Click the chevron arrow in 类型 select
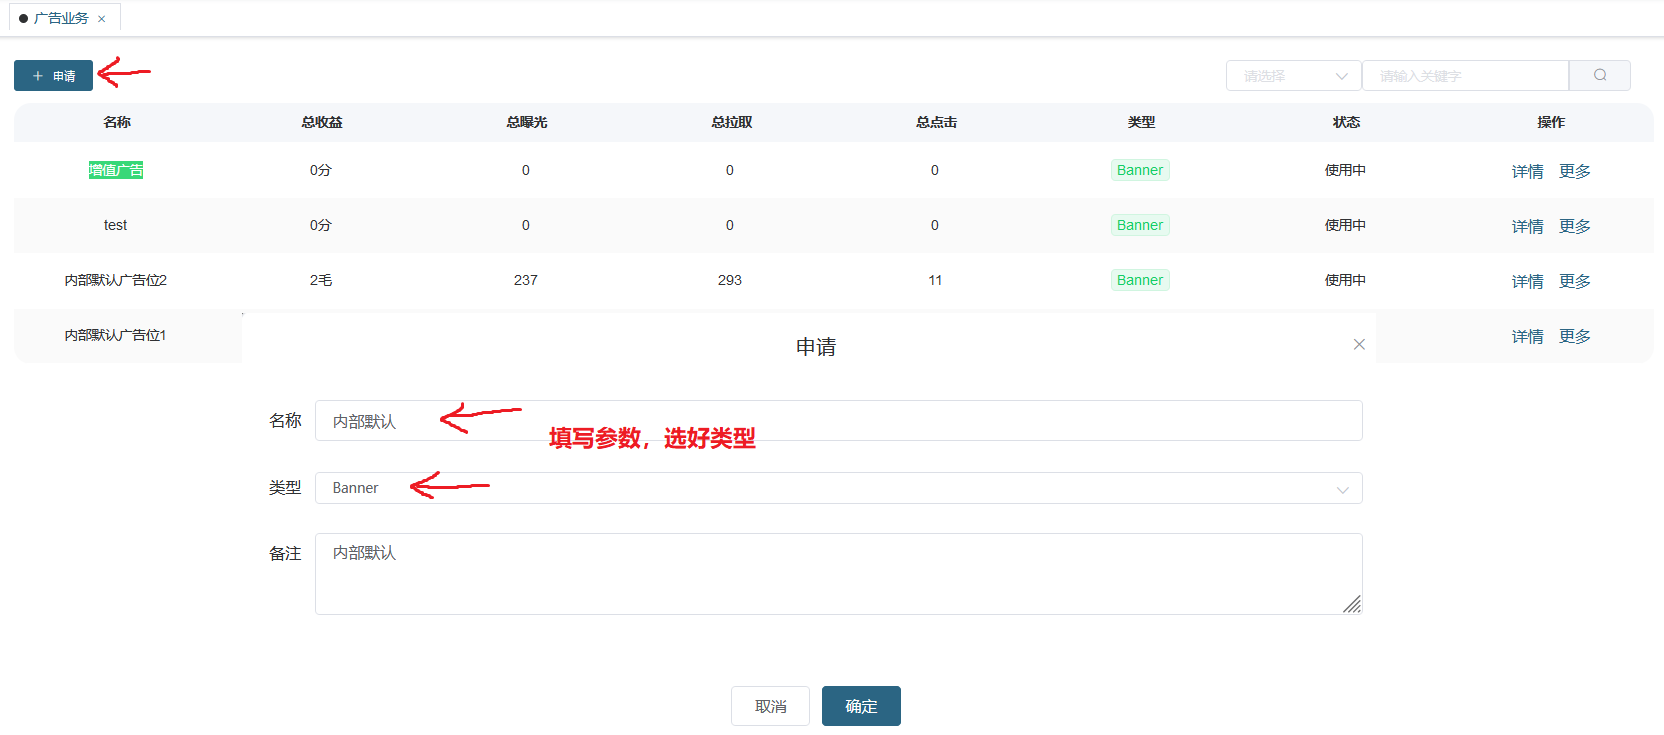The image size is (1664, 735). click(1342, 489)
